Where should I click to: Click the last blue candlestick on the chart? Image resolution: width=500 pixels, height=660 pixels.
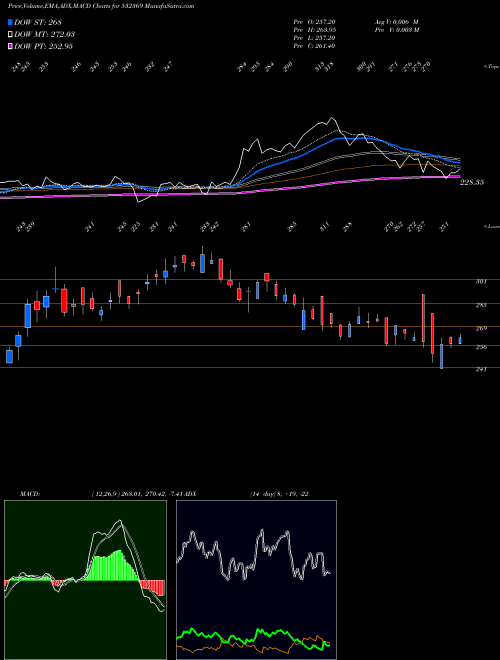pyautogui.click(x=460, y=340)
